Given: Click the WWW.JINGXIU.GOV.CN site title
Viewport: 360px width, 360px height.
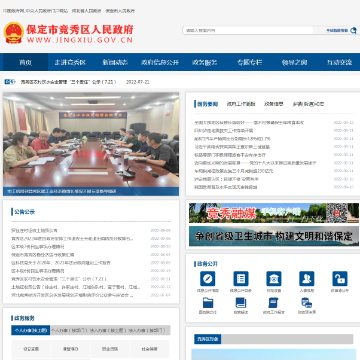Looking at the screenshot, I should click(x=80, y=40).
